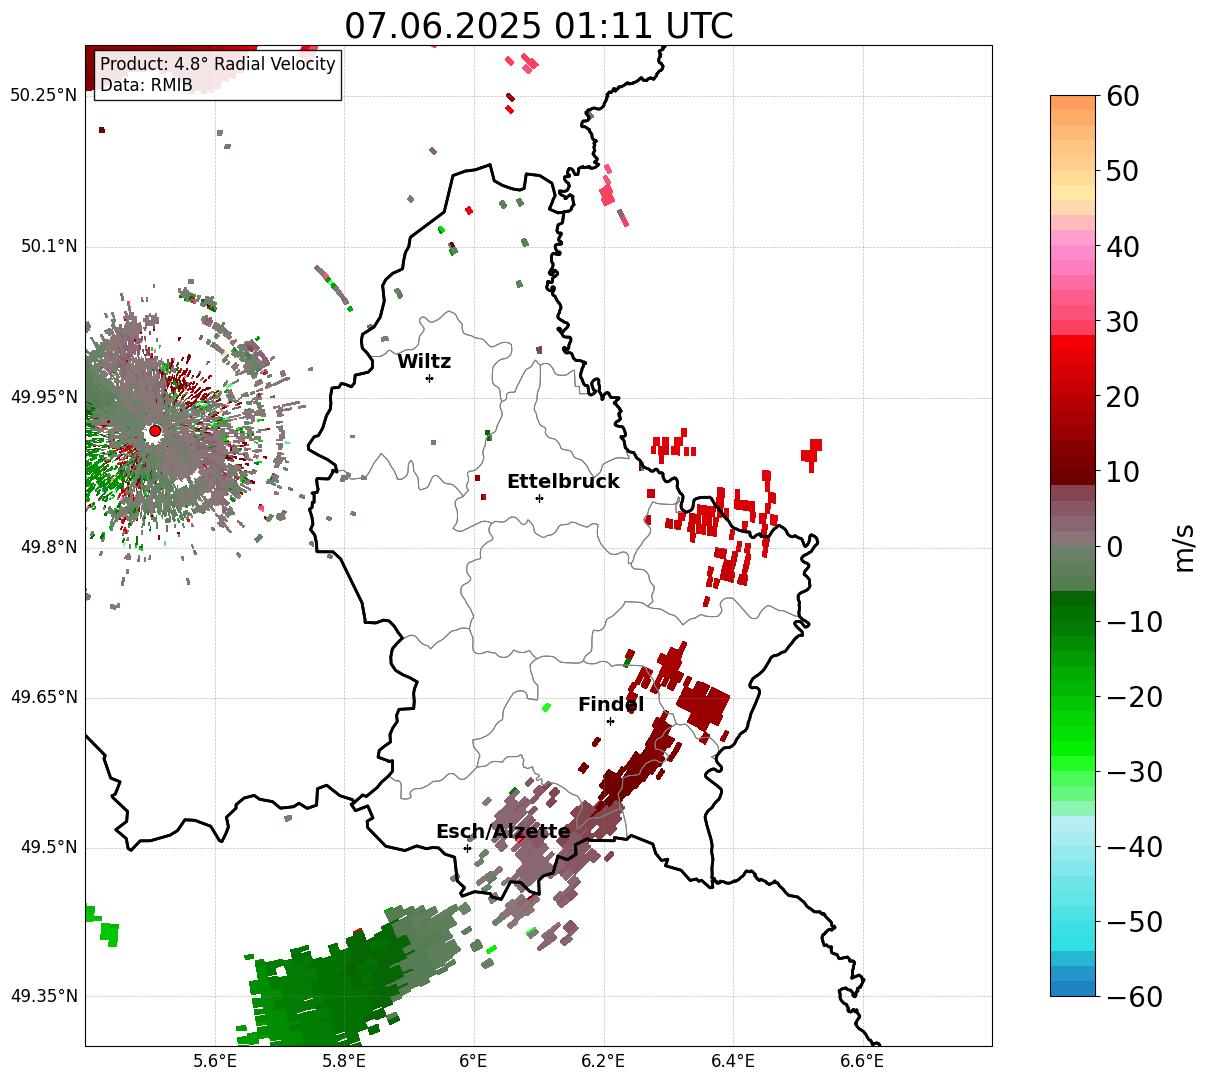Click the Wiltz city label

(x=424, y=362)
